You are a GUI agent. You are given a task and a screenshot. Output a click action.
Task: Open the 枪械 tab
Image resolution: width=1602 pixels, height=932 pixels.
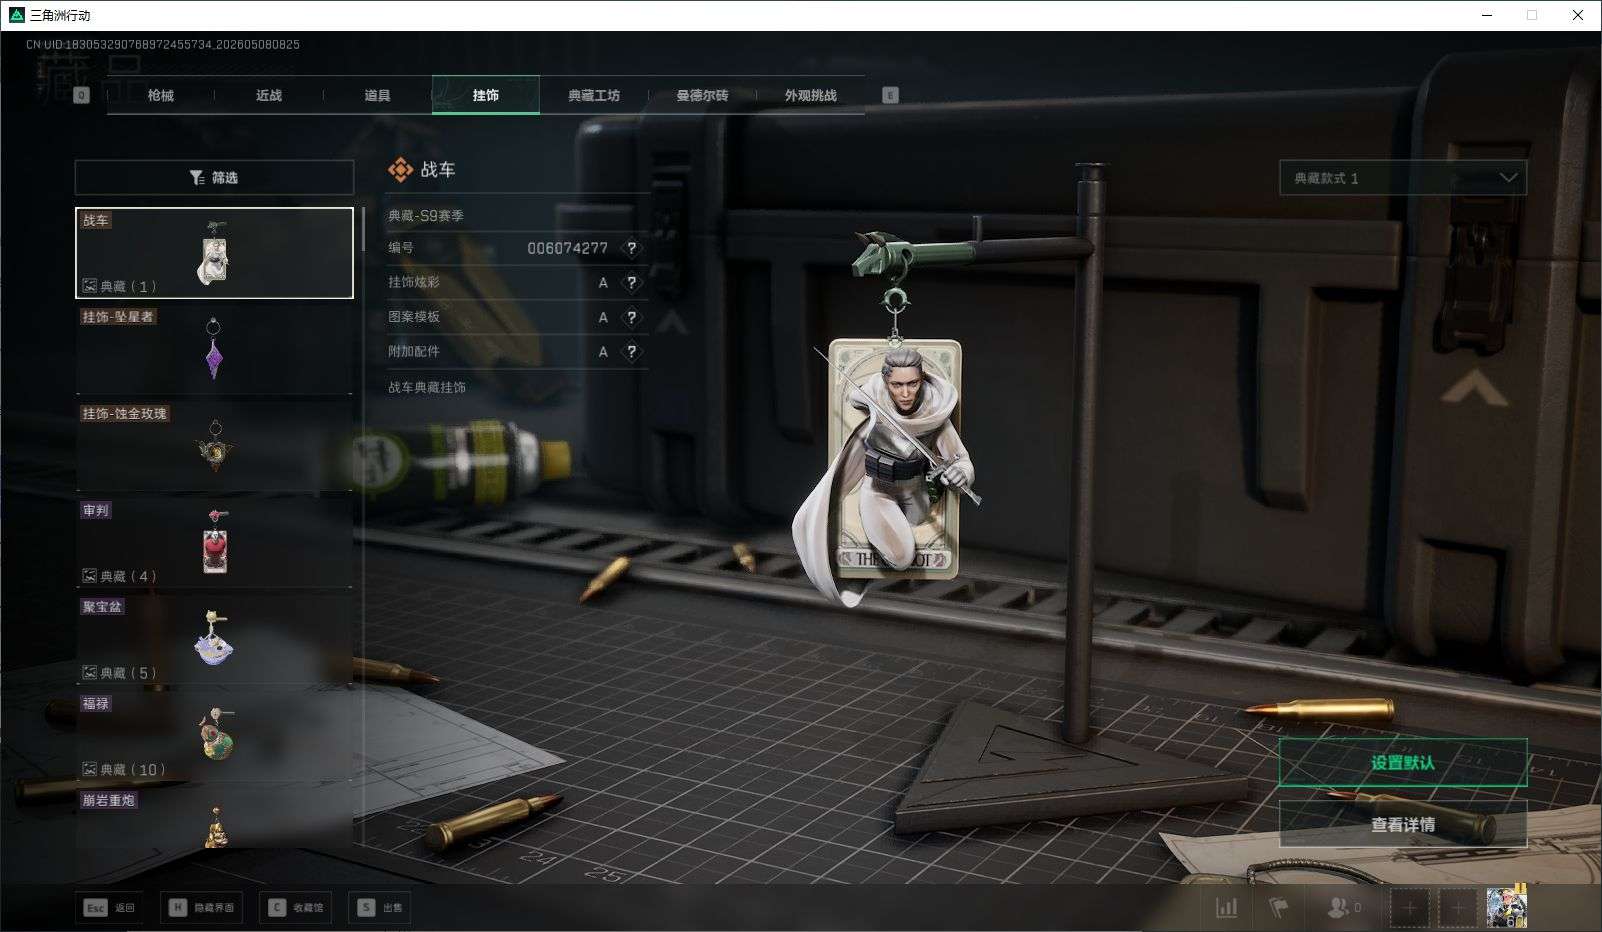coord(160,95)
